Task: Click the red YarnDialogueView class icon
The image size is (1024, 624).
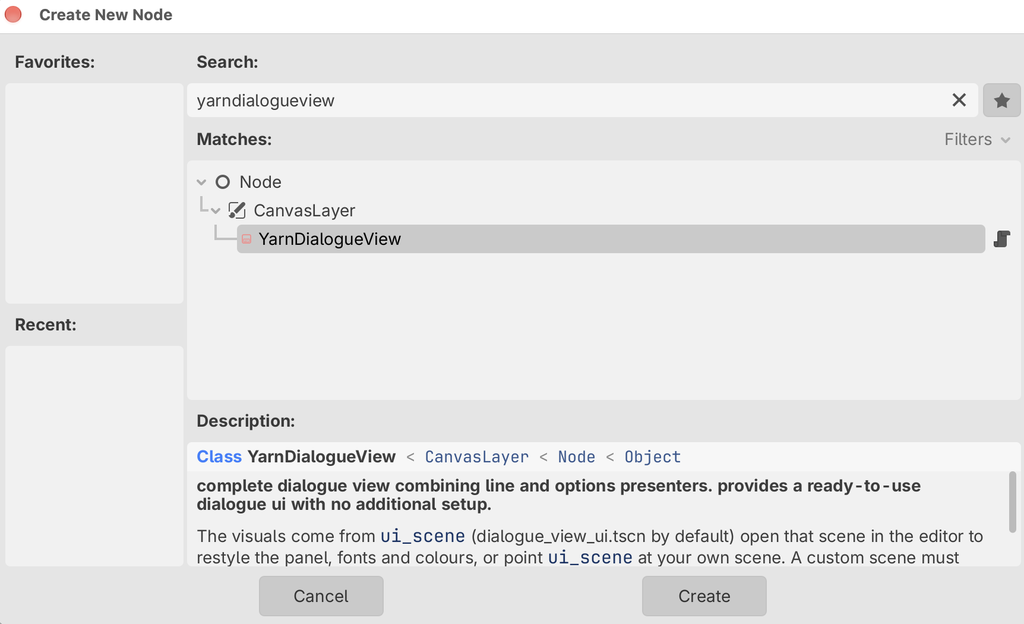Action: (x=246, y=239)
